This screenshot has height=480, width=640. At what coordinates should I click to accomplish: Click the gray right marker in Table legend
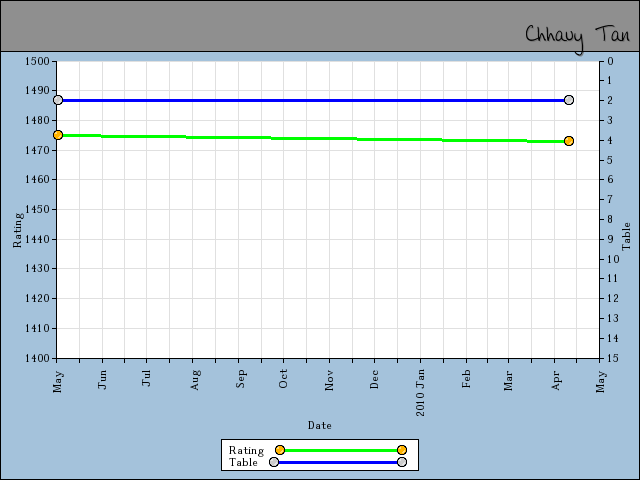click(x=402, y=462)
